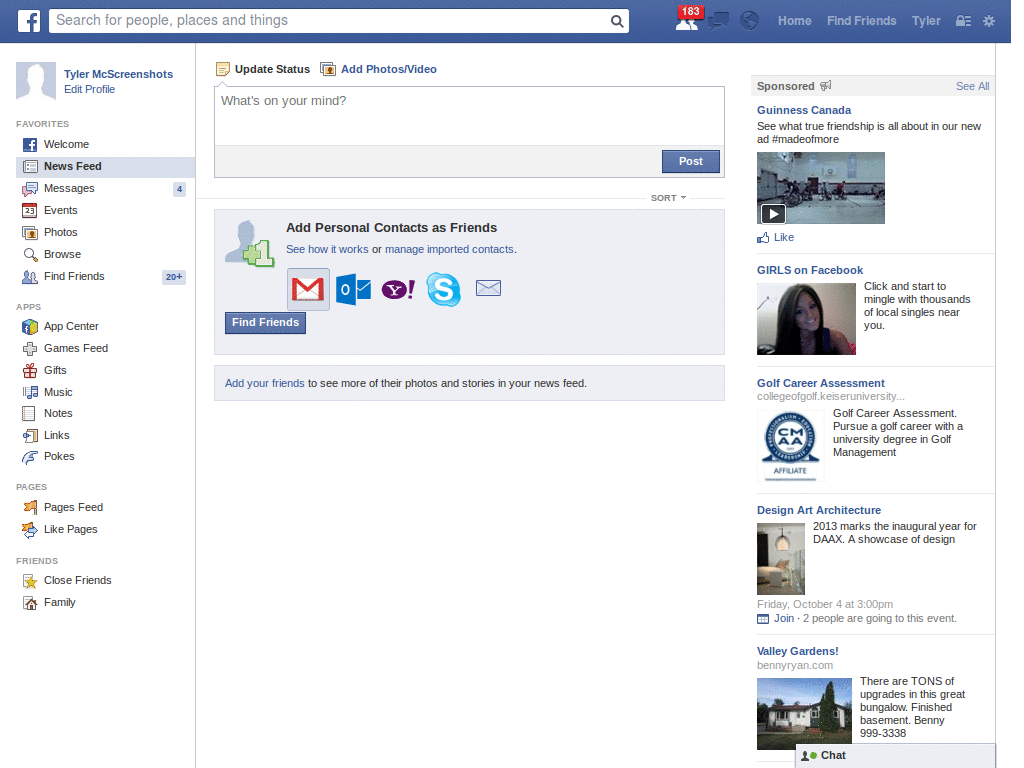Open the messages icon in top bar
The width and height of the screenshot is (1024, 768).
click(x=718, y=21)
